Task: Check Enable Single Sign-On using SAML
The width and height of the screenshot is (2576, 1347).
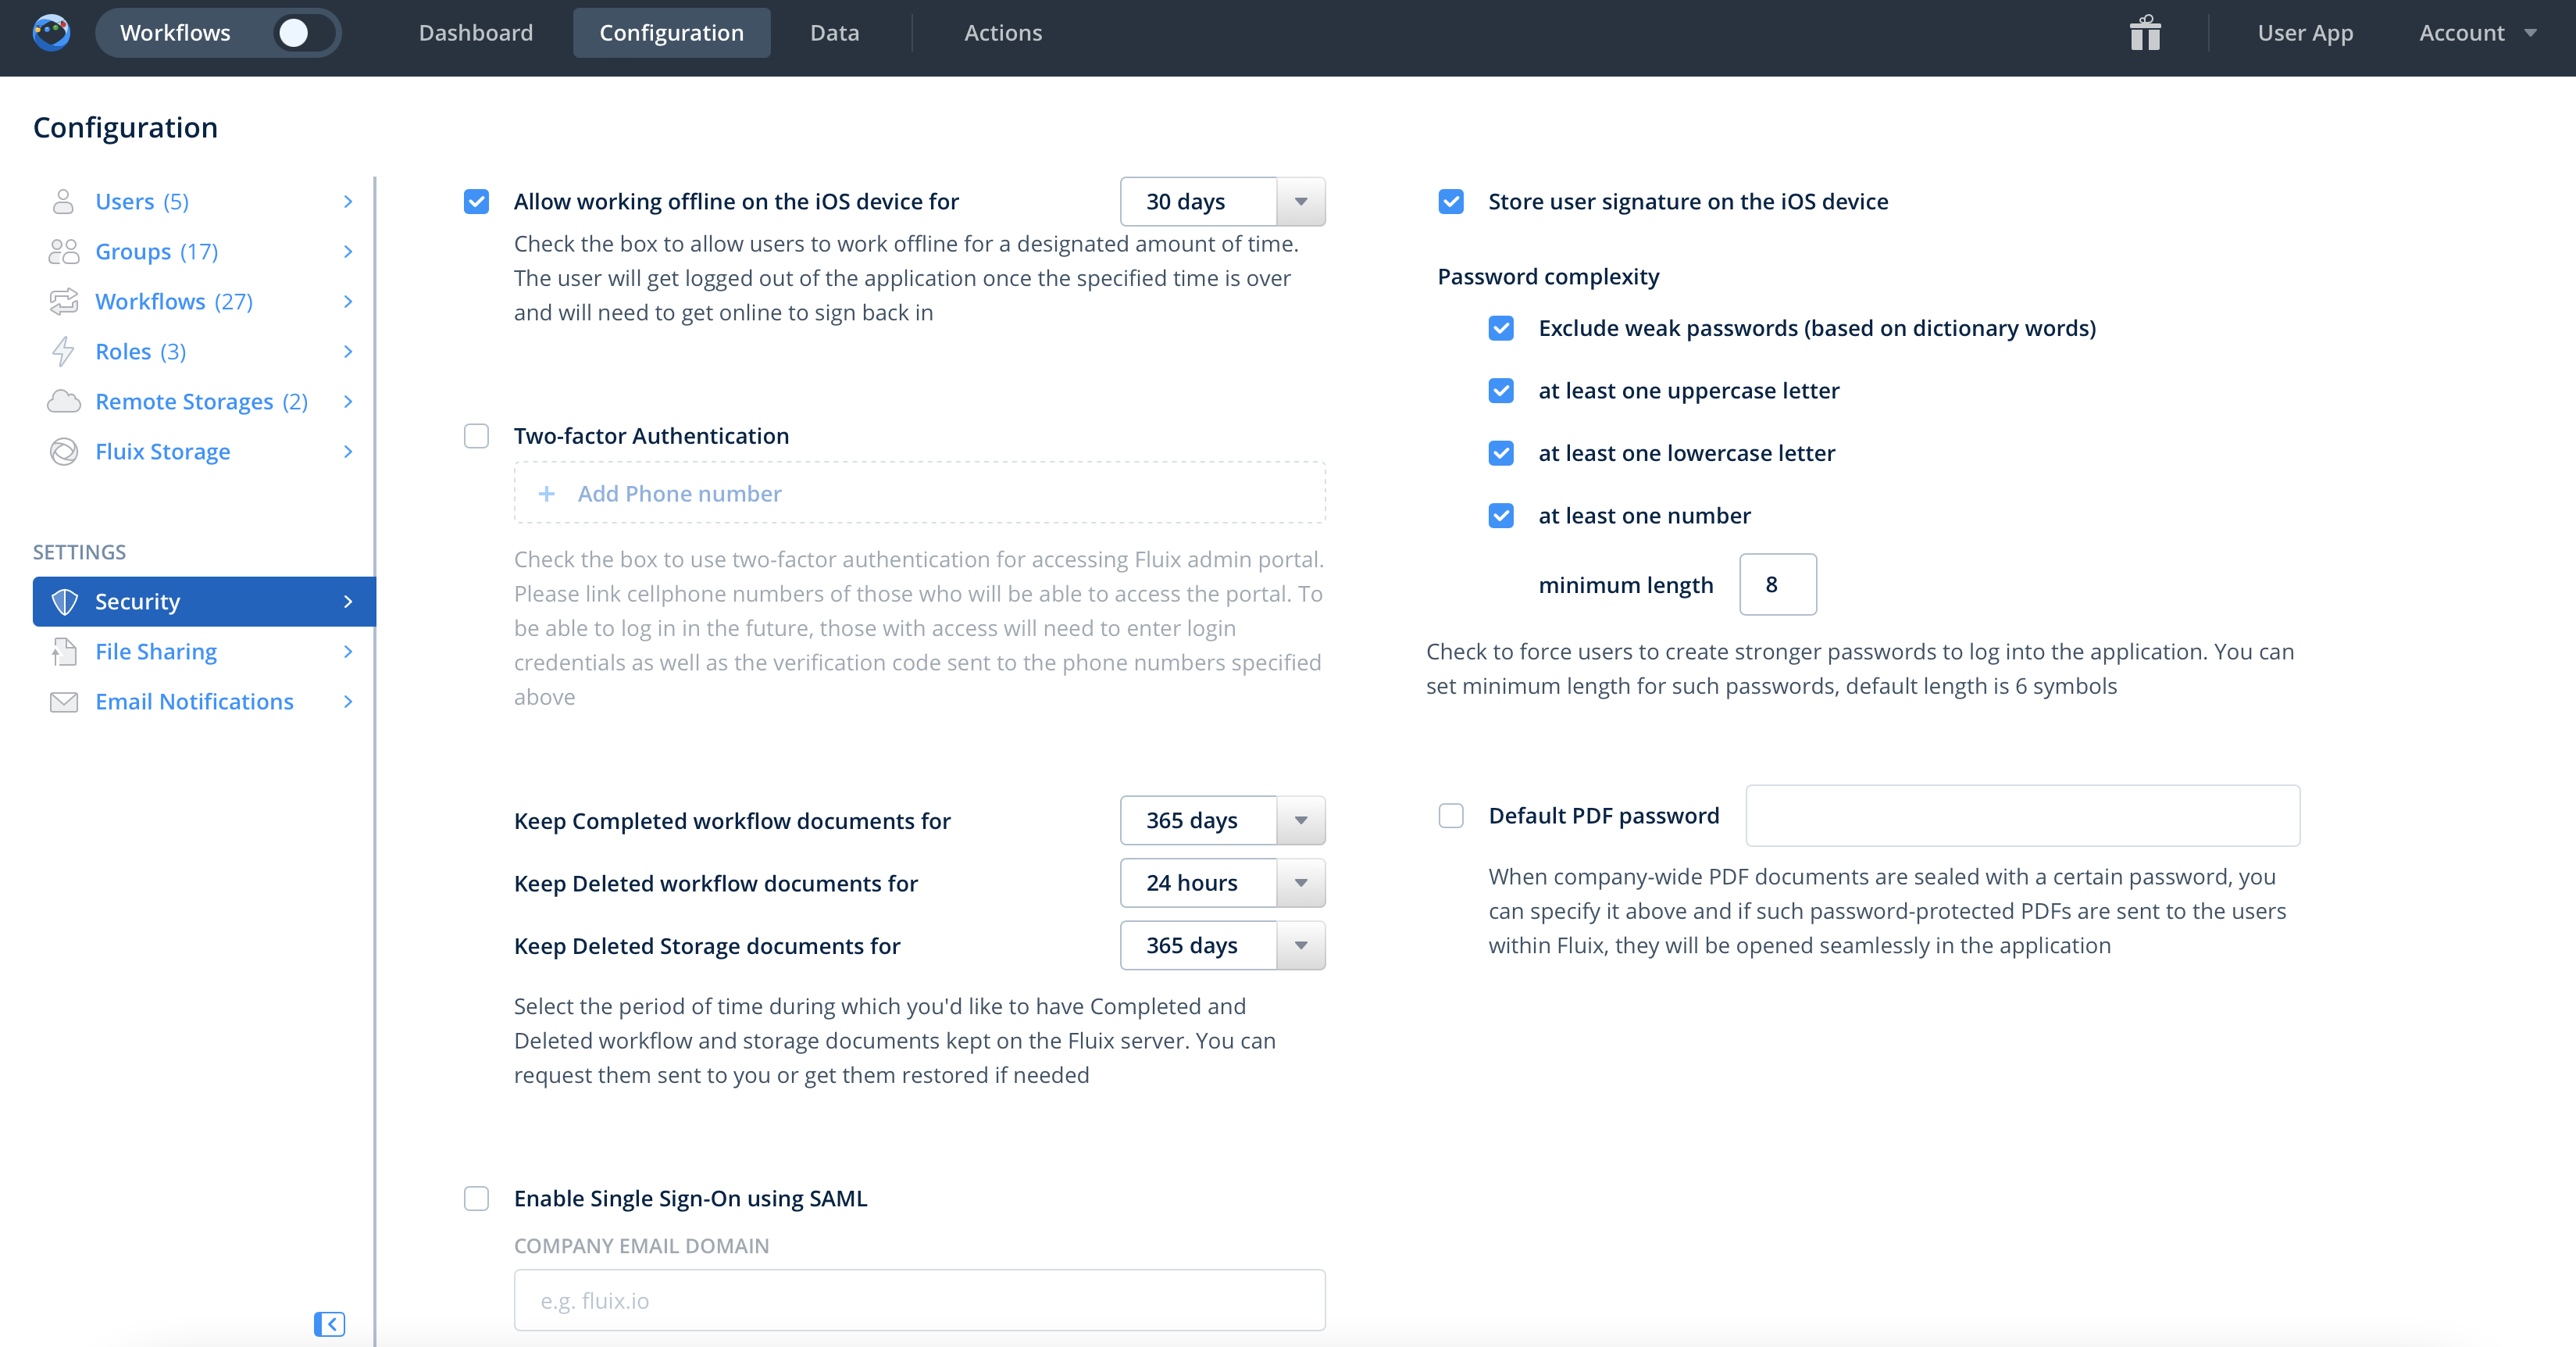Action: (x=476, y=1198)
